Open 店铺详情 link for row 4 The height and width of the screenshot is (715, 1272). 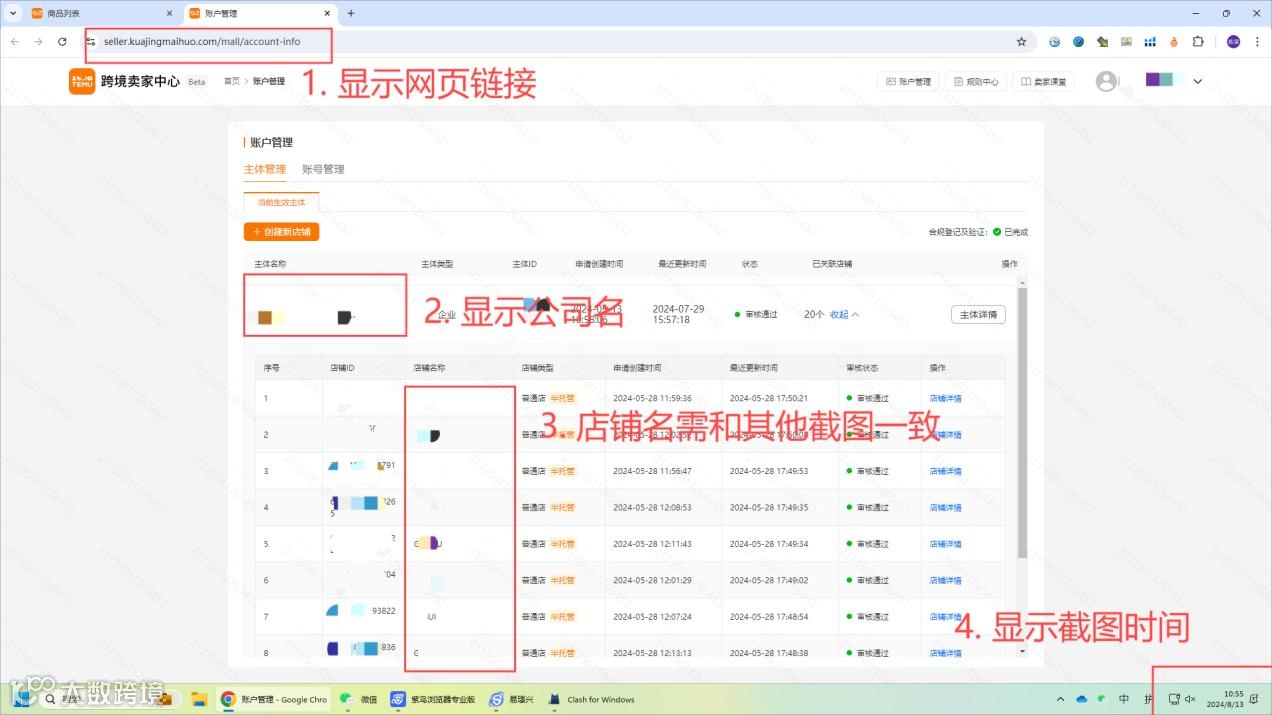point(945,507)
